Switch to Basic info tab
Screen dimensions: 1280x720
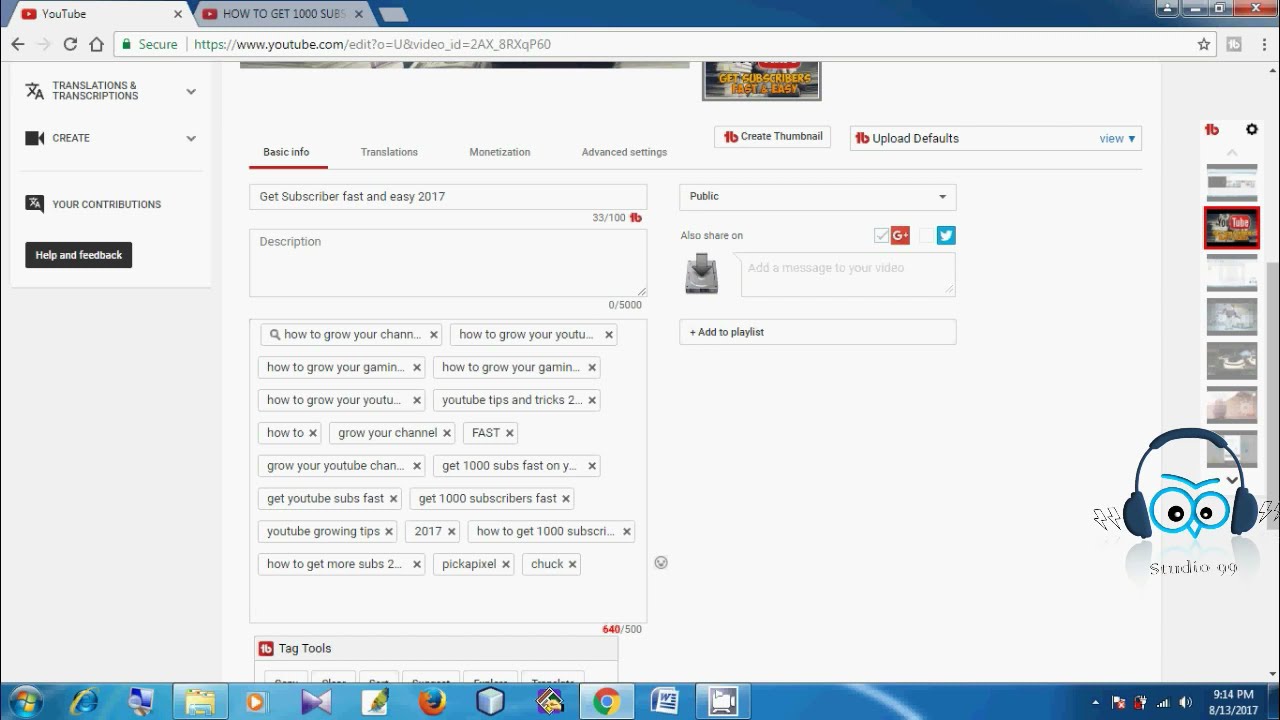coord(286,152)
